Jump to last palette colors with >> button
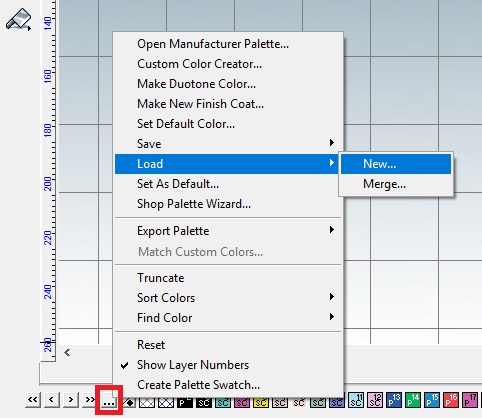 click(x=89, y=400)
